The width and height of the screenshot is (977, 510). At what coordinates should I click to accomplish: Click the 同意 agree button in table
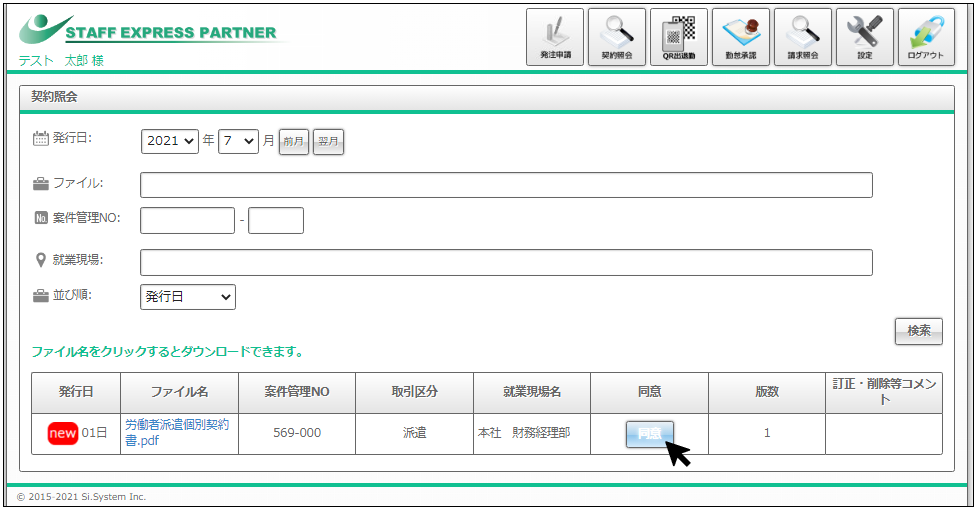pyautogui.click(x=650, y=434)
